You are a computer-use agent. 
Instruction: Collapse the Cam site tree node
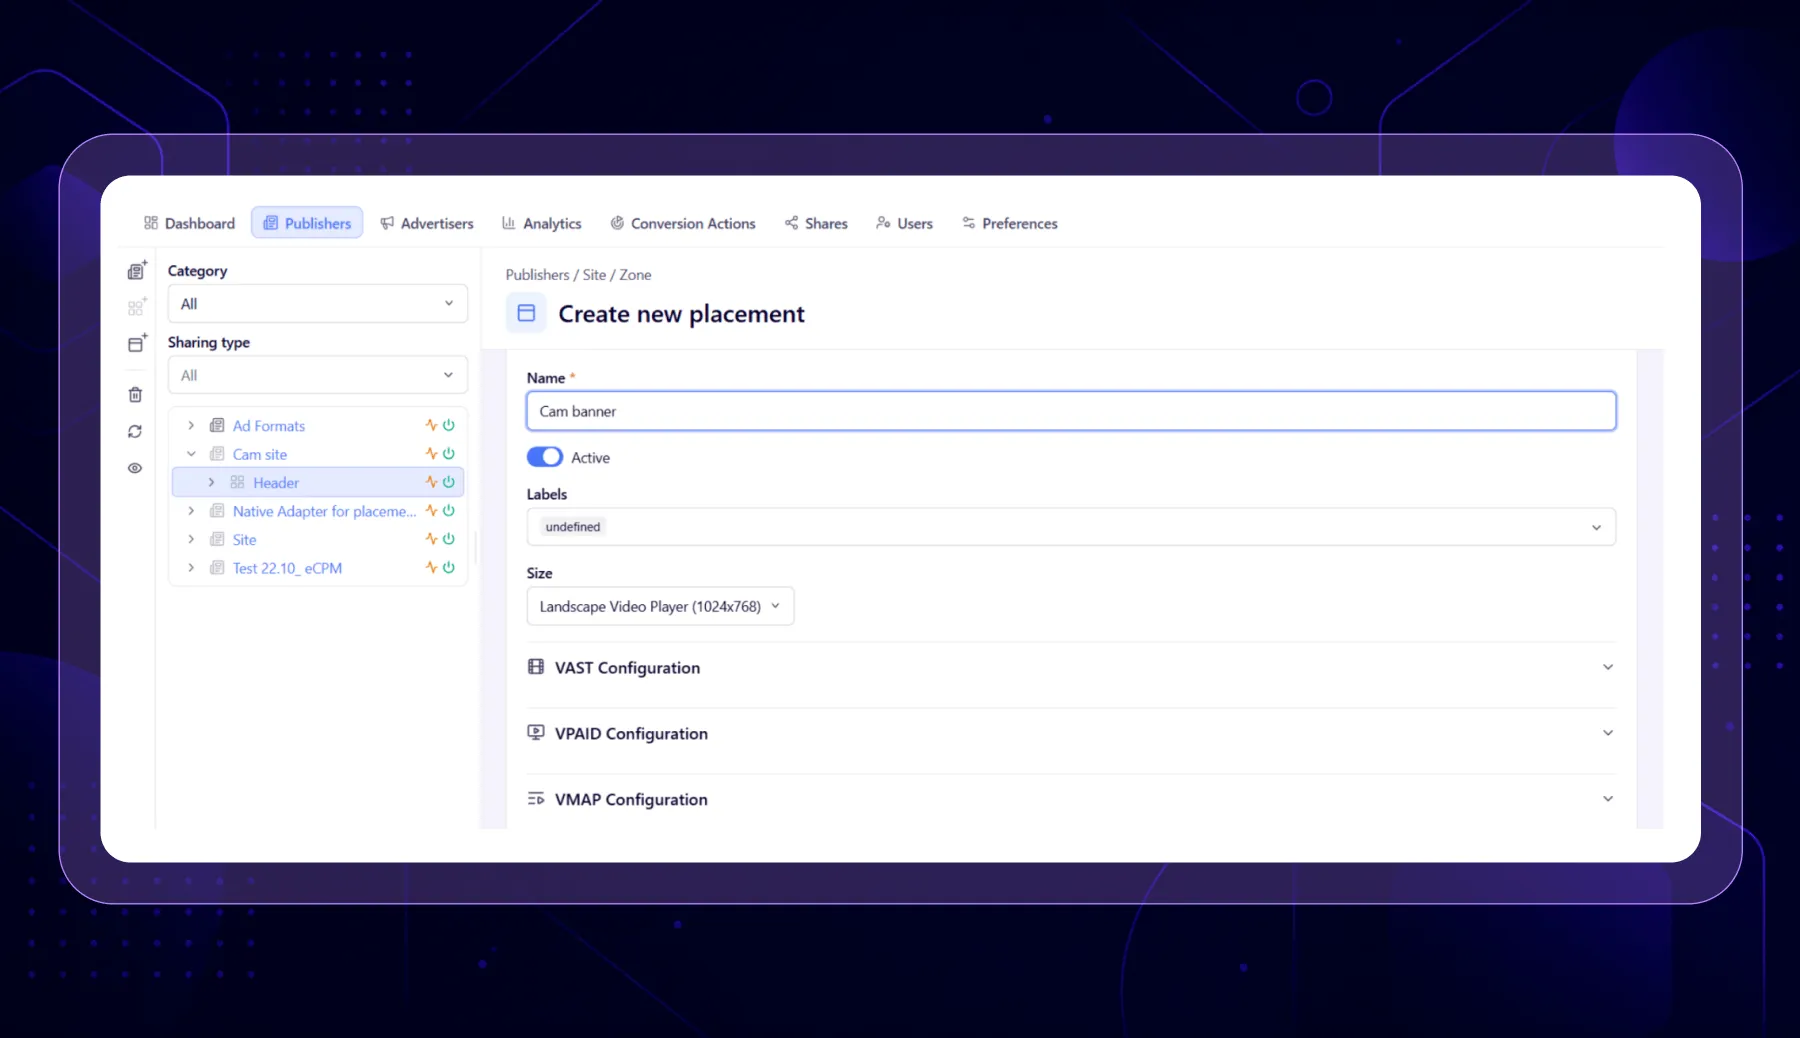tap(191, 454)
